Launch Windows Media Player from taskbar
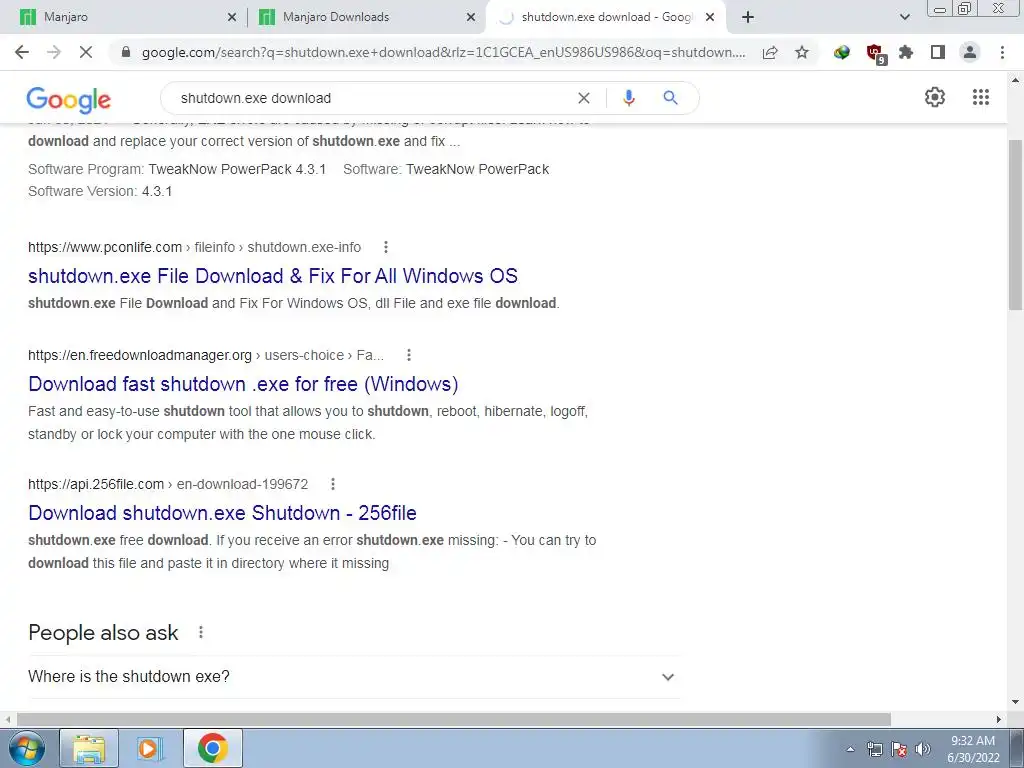This screenshot has width=1024, height=768. pyautogui.click(x=150, y=748)
